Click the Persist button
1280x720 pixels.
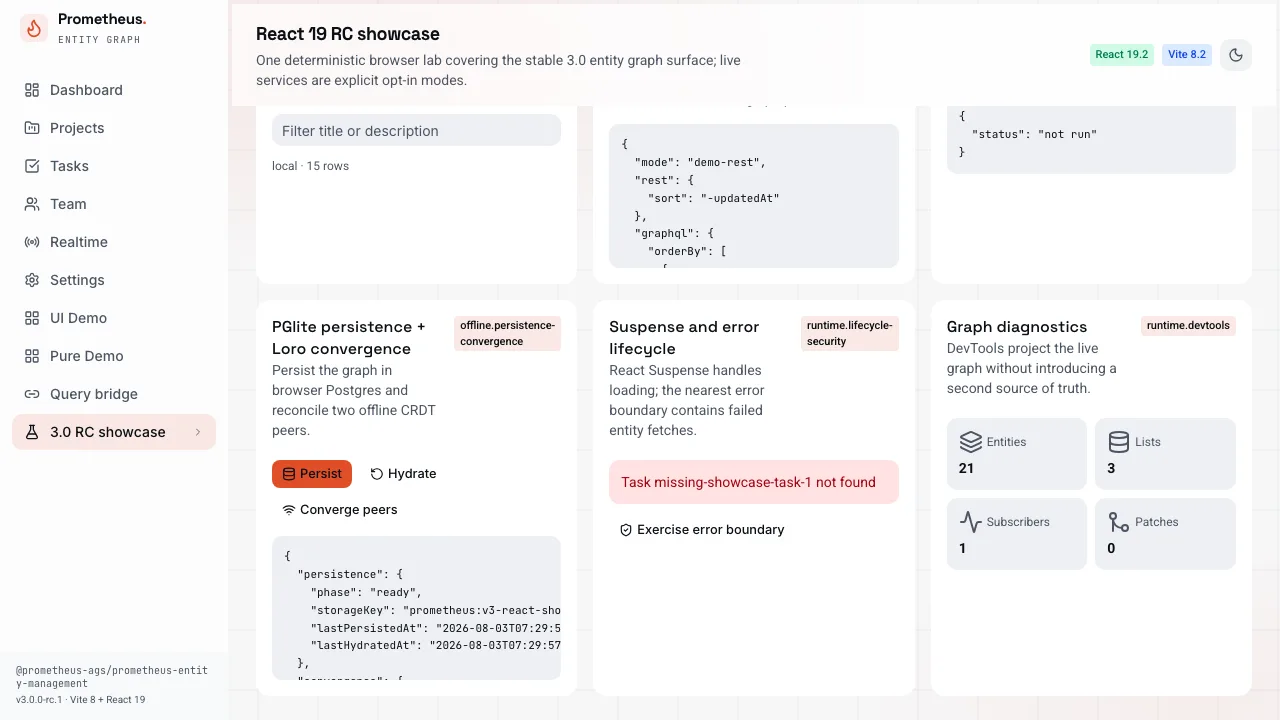pos(312,474)
